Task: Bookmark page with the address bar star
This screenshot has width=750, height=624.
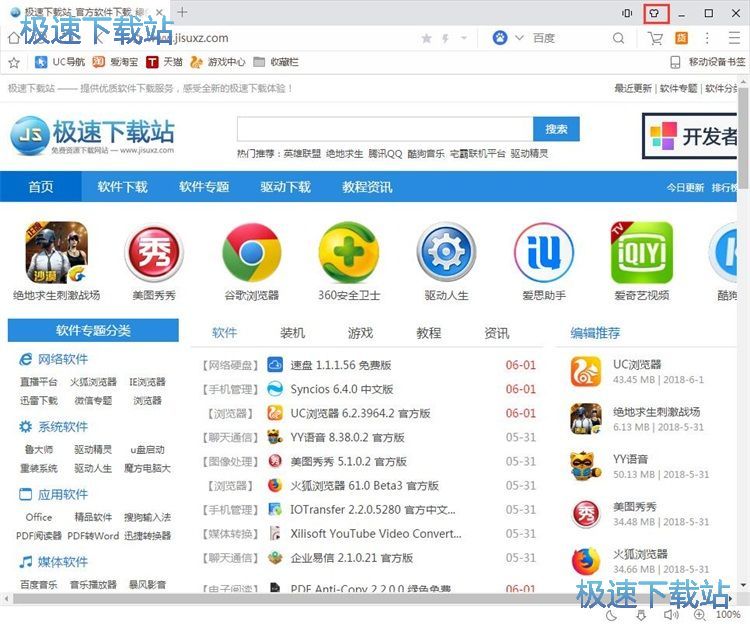Action: pyautogui.click(x=426, y=38)
